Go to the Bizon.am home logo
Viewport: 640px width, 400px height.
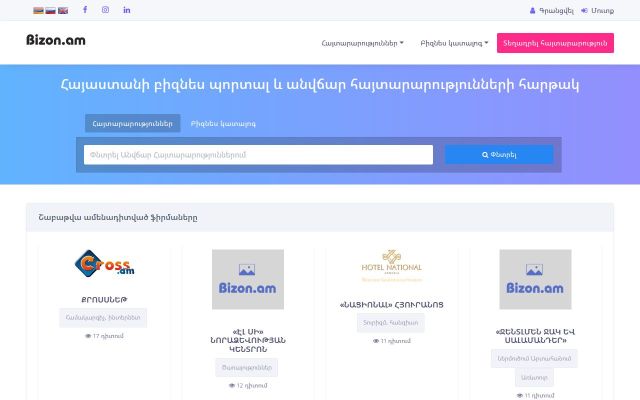(56, 40)
